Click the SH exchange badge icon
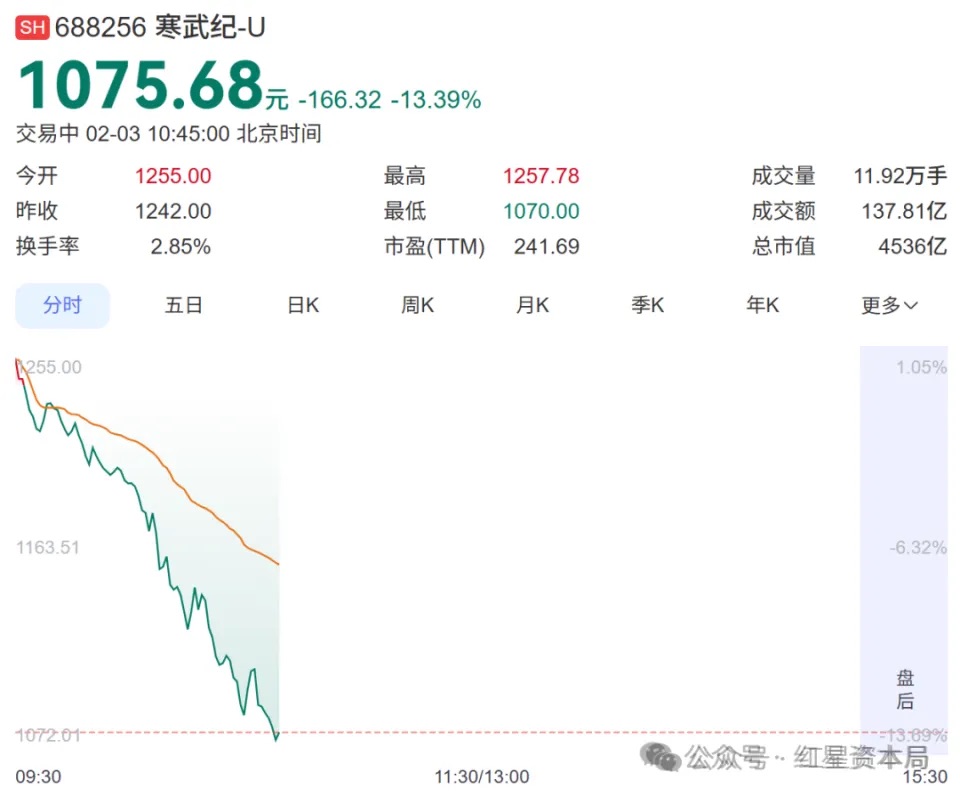Image resolution: width=960 pixels, height=796 pixels. pyautogui.click(x=31, y=27)
